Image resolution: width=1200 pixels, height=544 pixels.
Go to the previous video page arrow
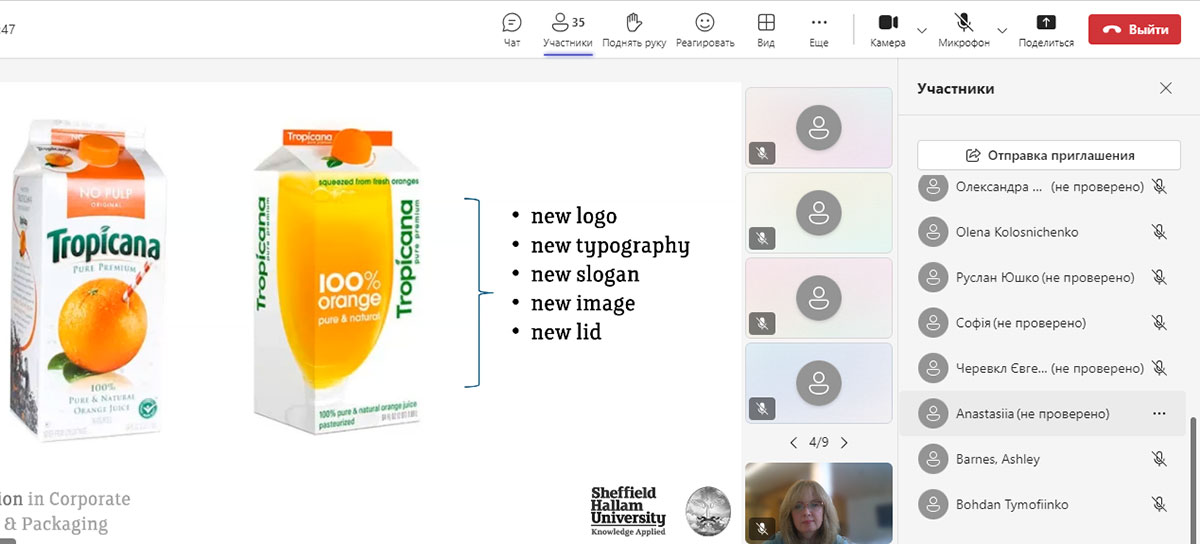click(794, 442)
